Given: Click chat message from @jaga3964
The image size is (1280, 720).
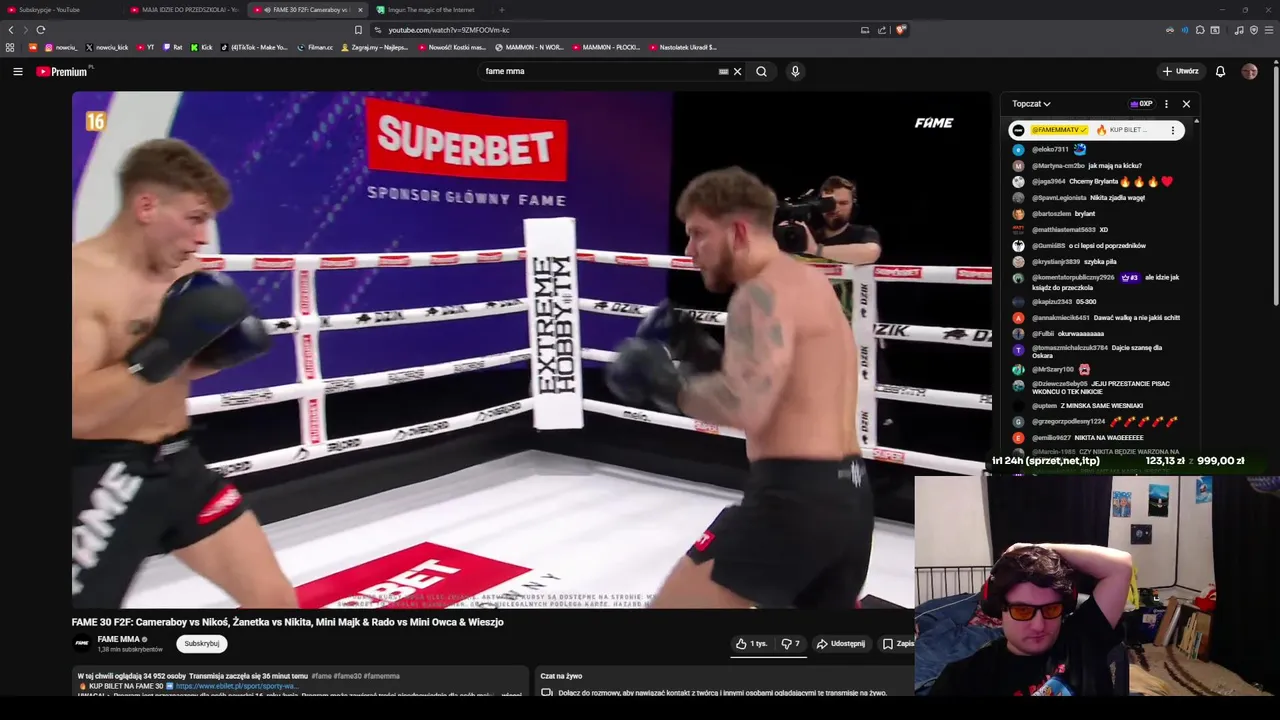Looking at the screenshot, I should click(x=1092, y=182).
